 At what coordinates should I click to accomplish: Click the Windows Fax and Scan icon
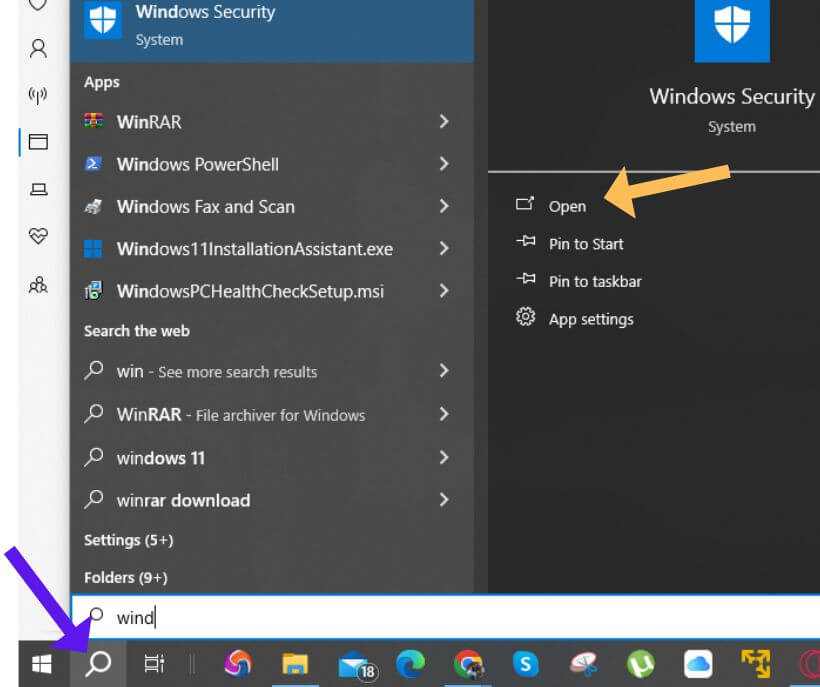click(x=93, y=207)
